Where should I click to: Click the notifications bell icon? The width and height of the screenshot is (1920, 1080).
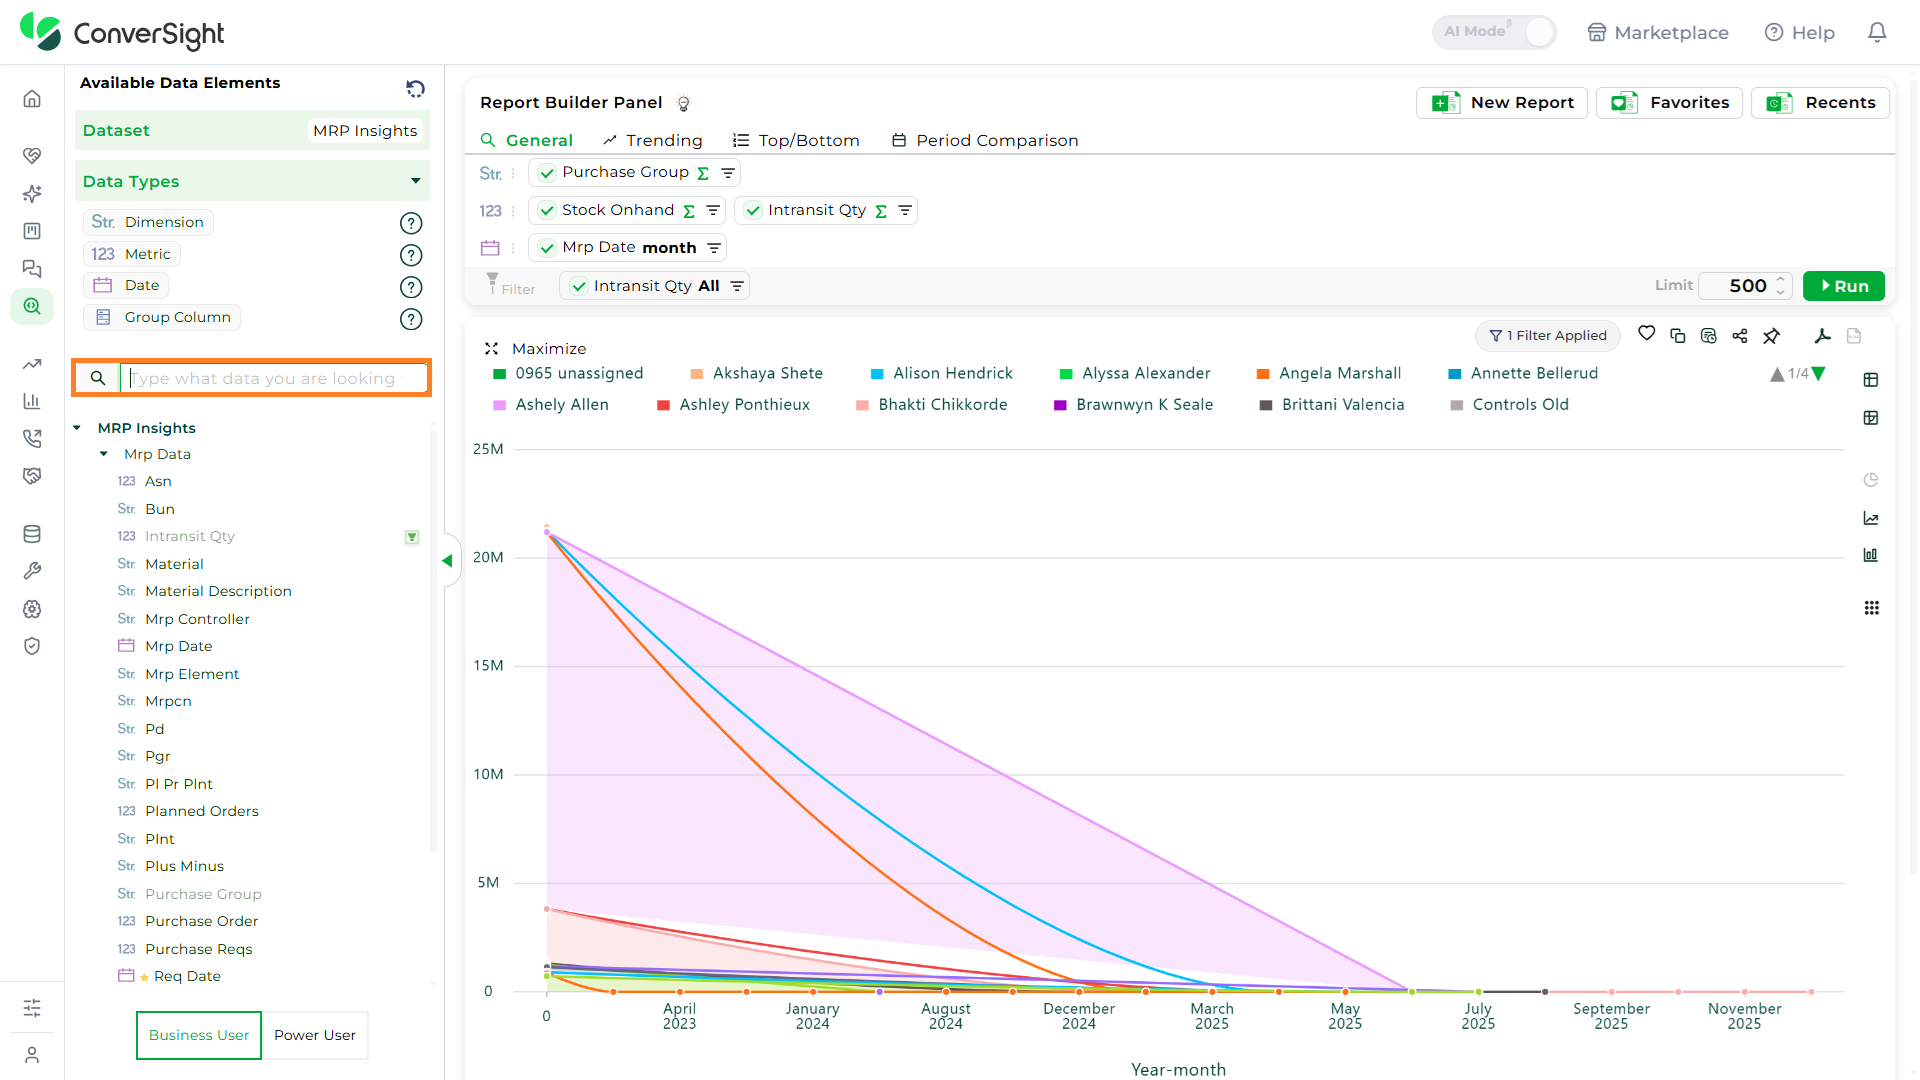pyautogui.click(x=1877, y=32)
